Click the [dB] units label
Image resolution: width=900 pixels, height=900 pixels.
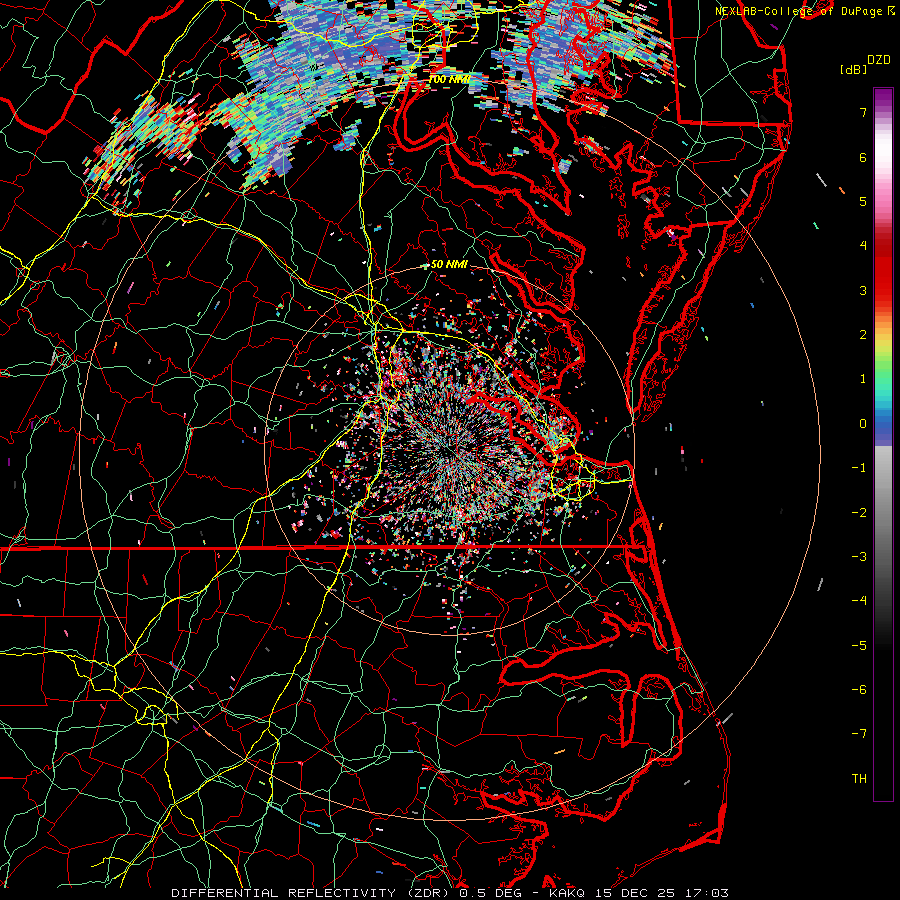click(x=854, y=69)
